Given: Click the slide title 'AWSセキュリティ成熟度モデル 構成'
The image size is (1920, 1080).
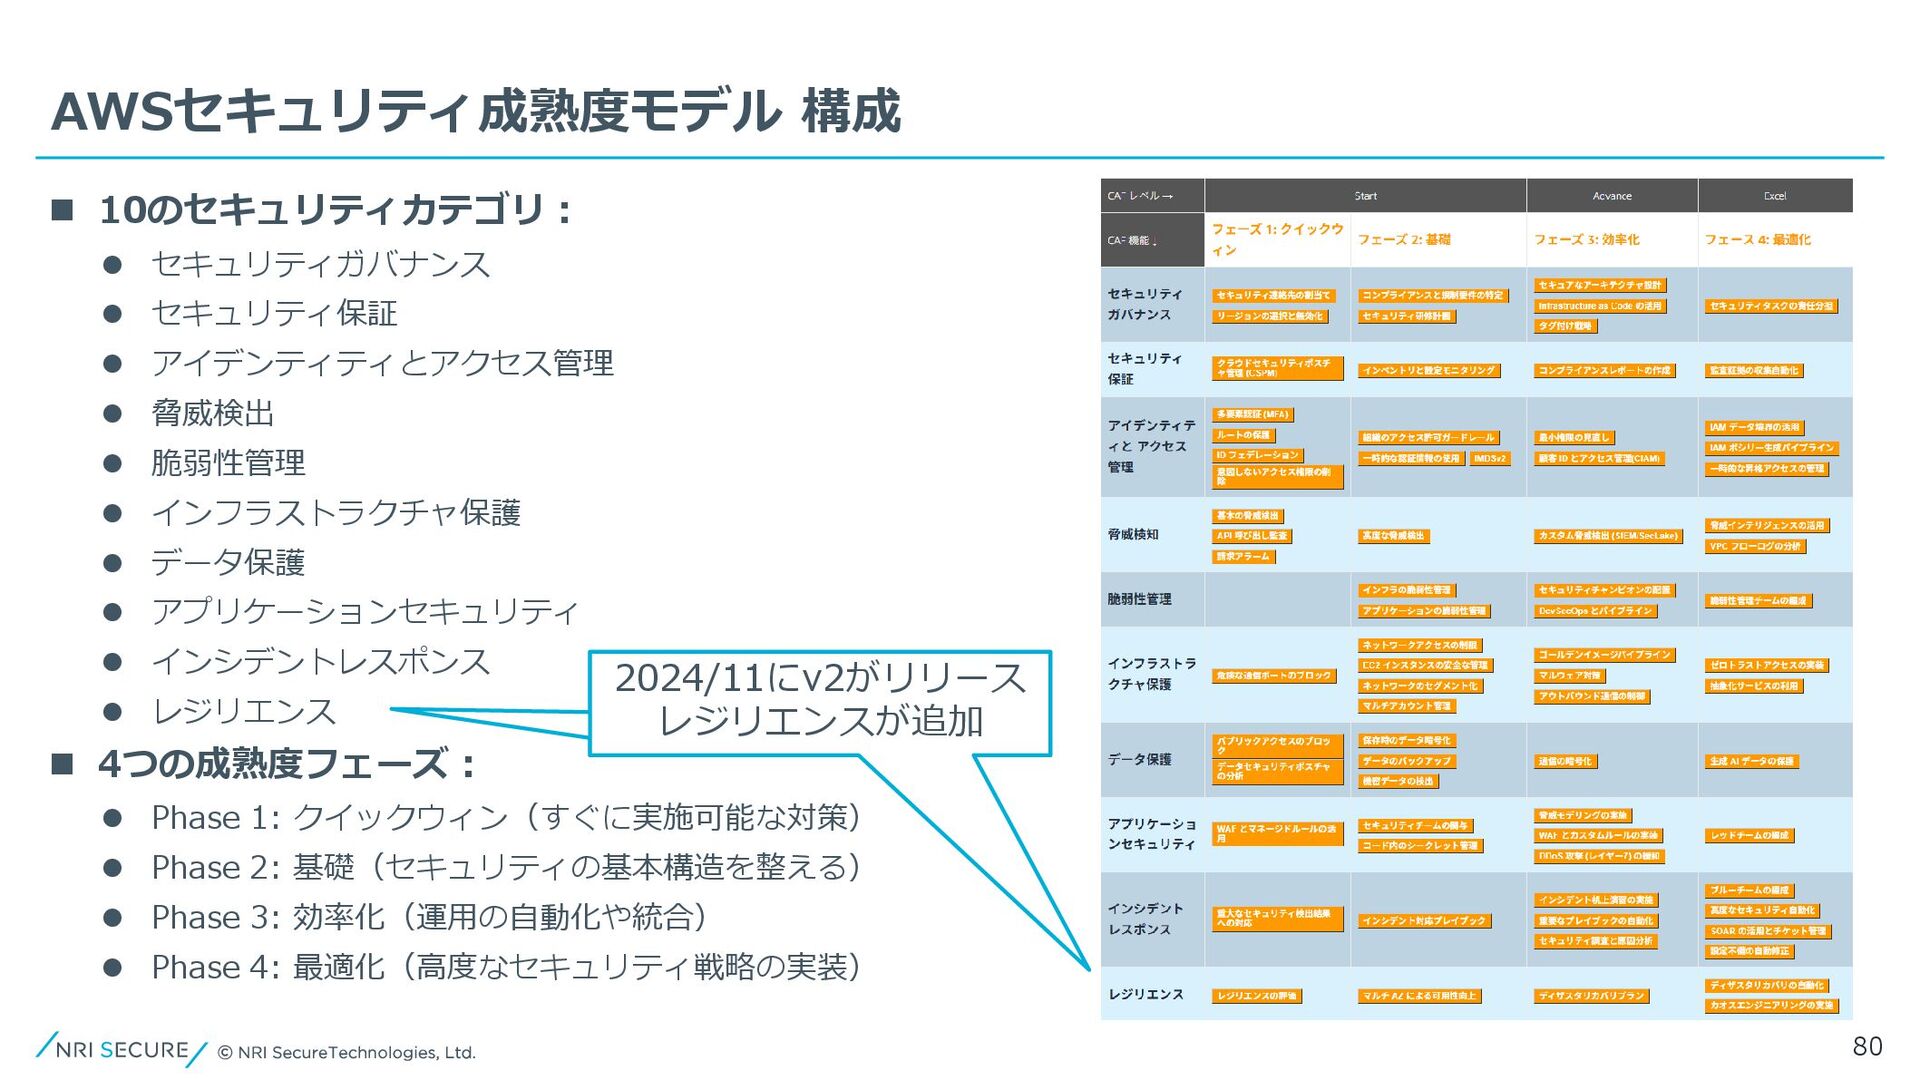Looking at the screenshot, I should (476, 110).
